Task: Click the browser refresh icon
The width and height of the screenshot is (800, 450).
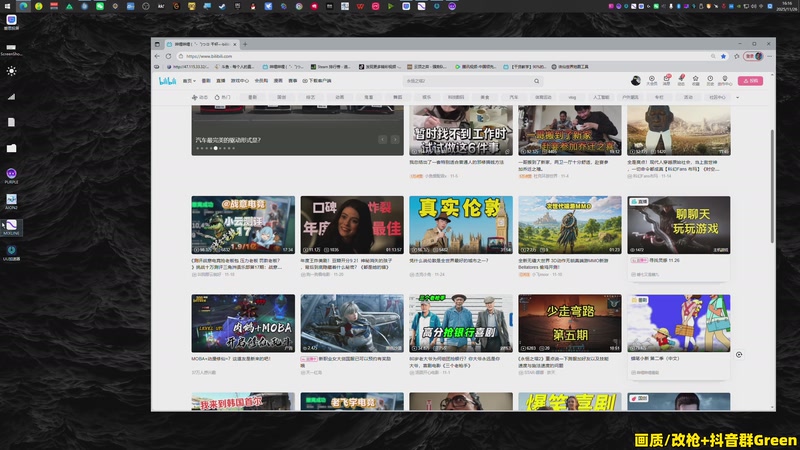Action: click(168, 56)
